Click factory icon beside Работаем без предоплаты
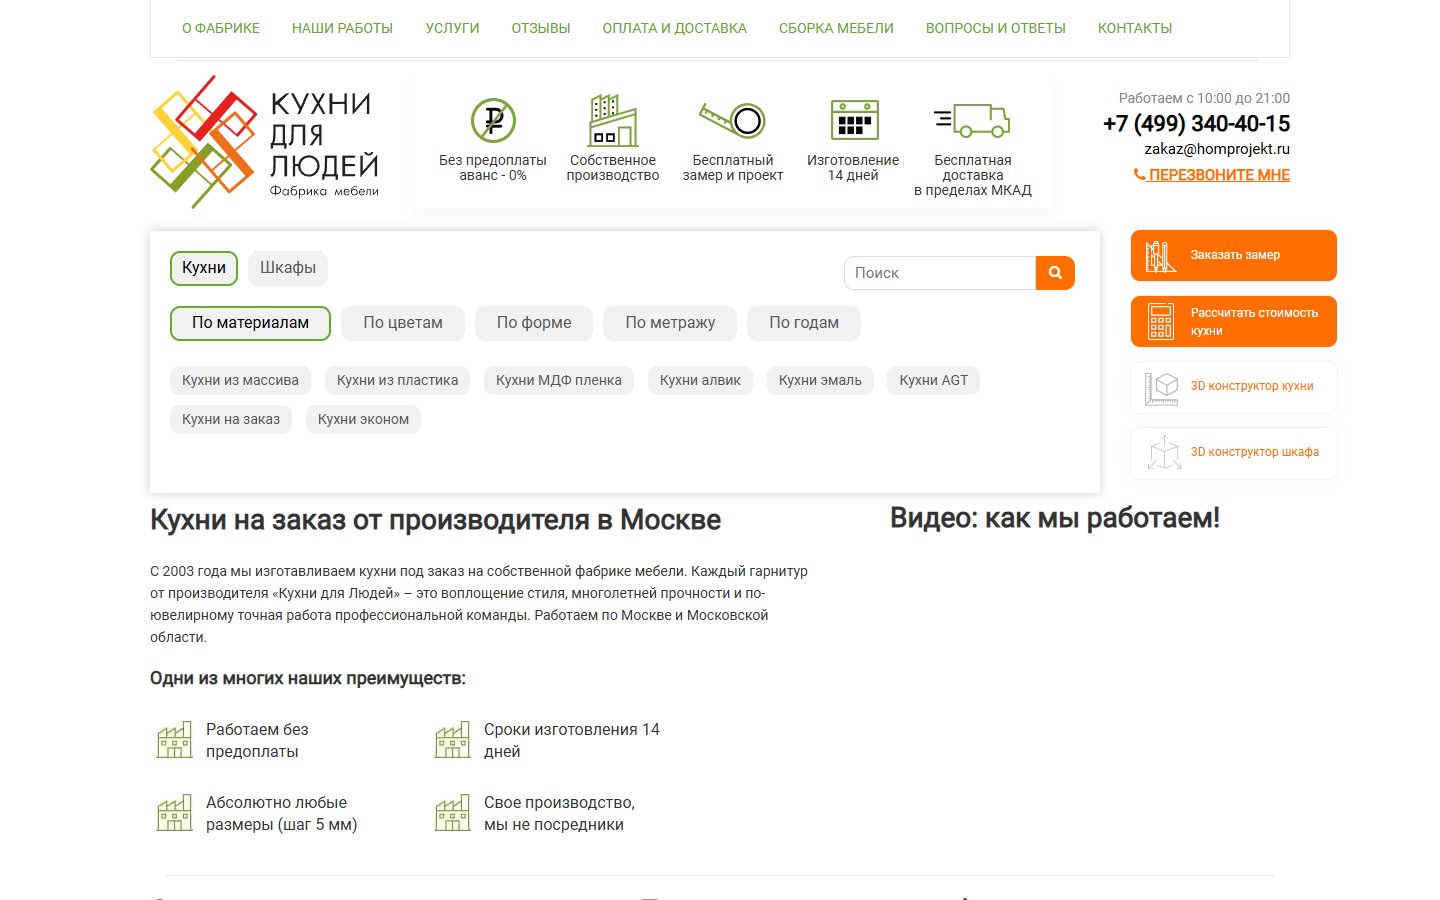The width and height of the screenshot is (1440, 900). [174, 740]
